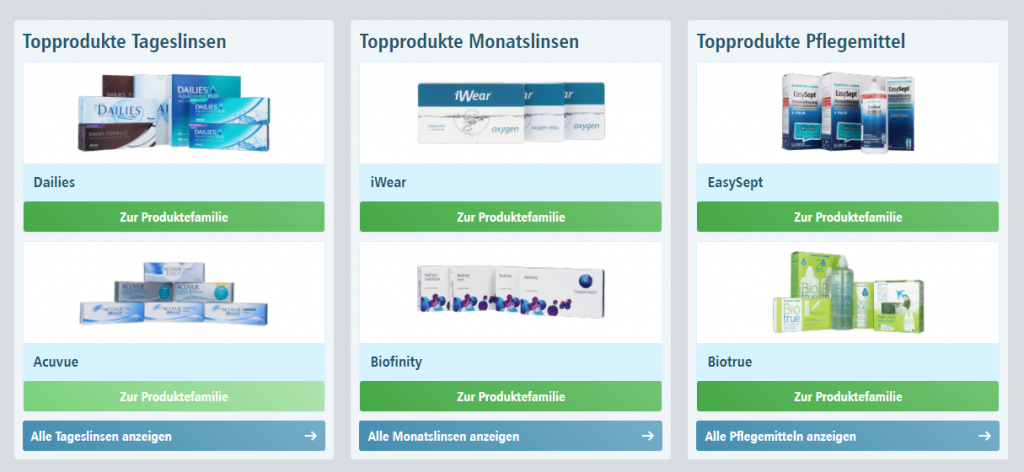Click the Dailies product image

click(x=174, y=112)
